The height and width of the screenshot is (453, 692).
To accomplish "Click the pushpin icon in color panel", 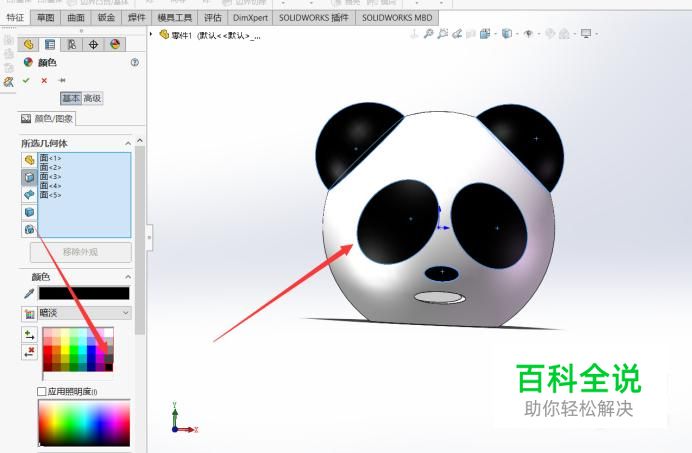I will [x=62, y=80].
